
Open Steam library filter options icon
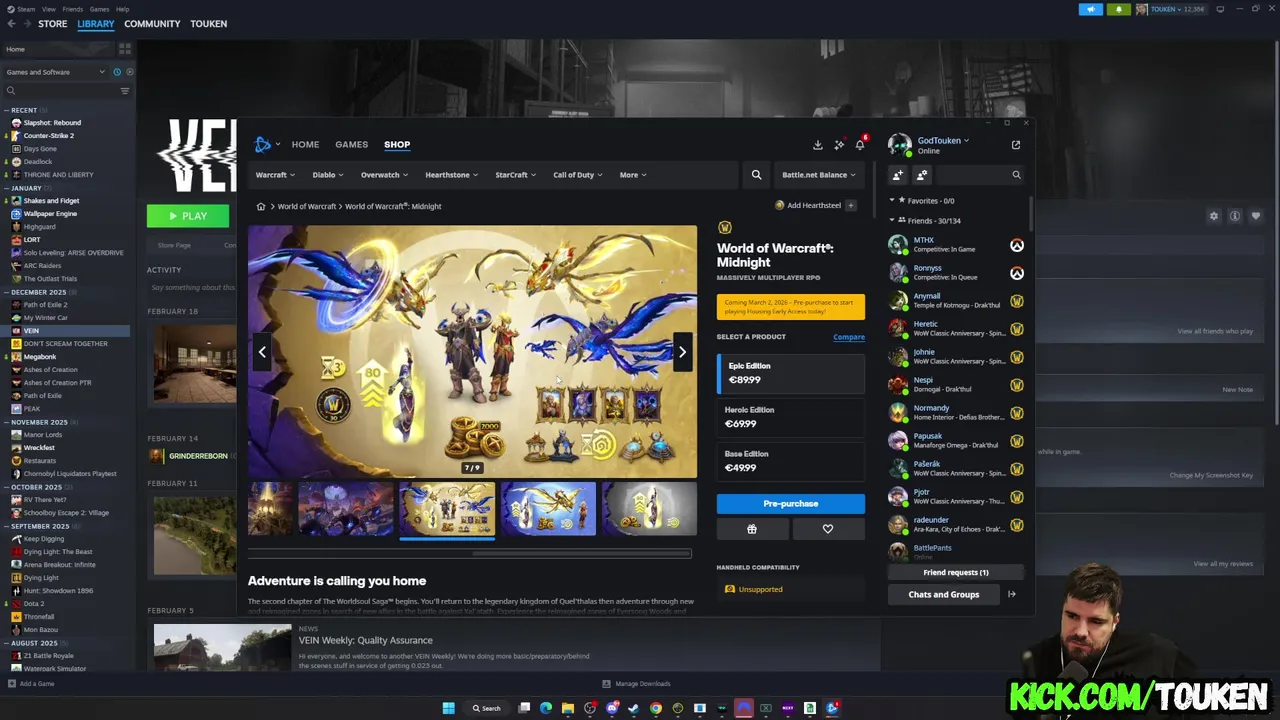tap(125, 91)
